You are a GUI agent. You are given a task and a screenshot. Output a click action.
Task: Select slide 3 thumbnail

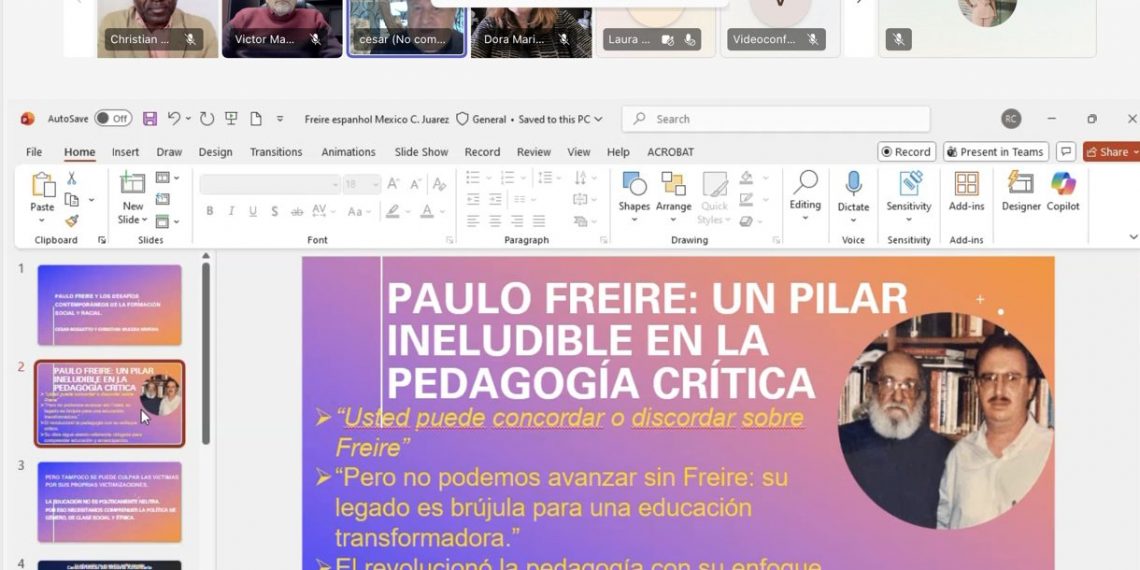110,501
